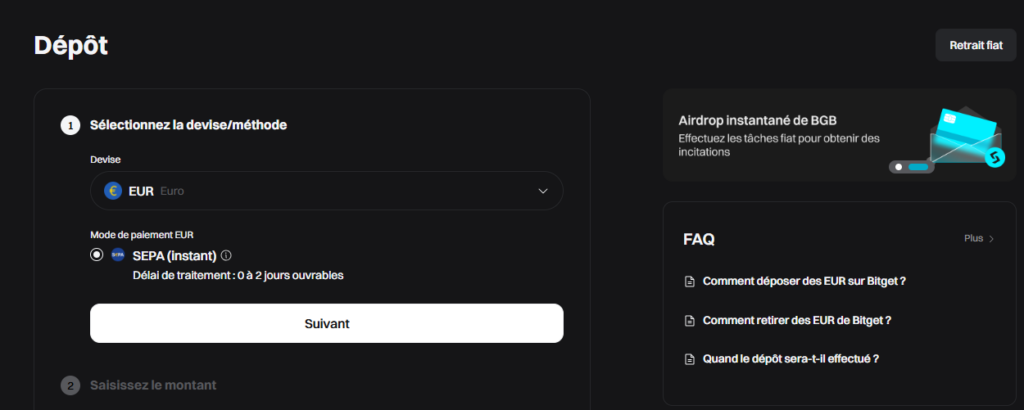1024x410 pixels.
Task: Open the Retrait fiat button
Action: click(x=975, y=45)
